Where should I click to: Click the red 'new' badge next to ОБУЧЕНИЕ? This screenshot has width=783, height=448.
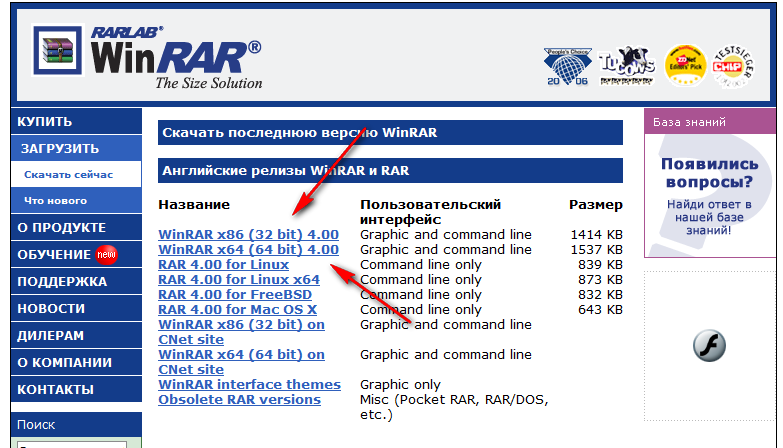[x=106, y=254]
